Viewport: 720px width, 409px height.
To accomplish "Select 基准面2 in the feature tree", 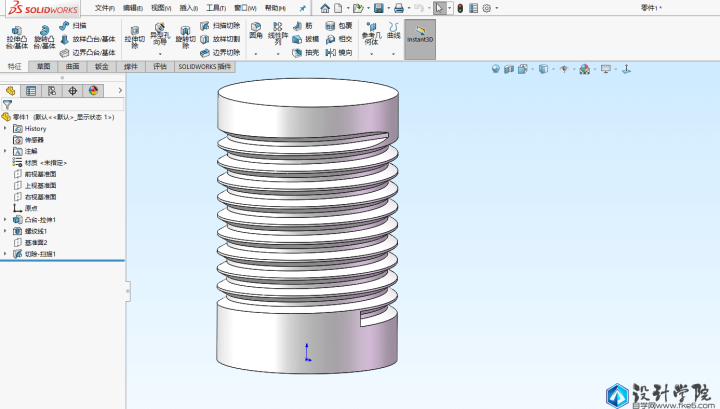I will pyautogui.click(x=35, y=242).
